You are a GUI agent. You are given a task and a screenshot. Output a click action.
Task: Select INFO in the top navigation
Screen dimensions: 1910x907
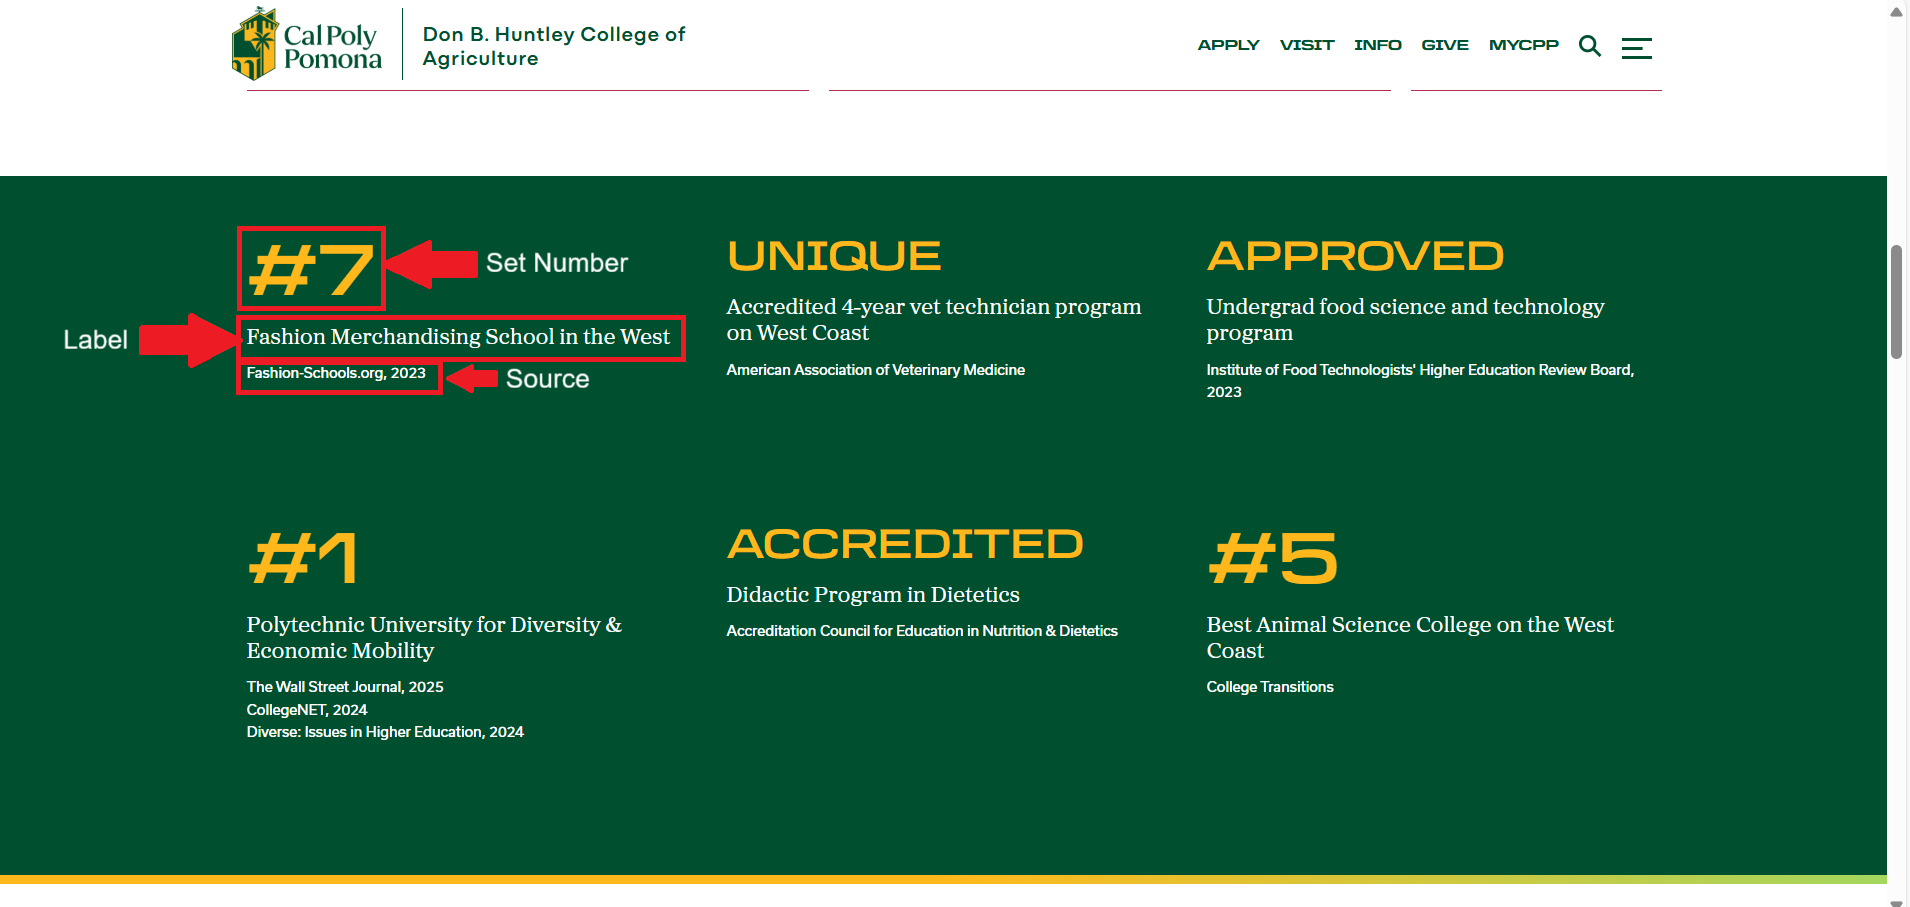1377,45
